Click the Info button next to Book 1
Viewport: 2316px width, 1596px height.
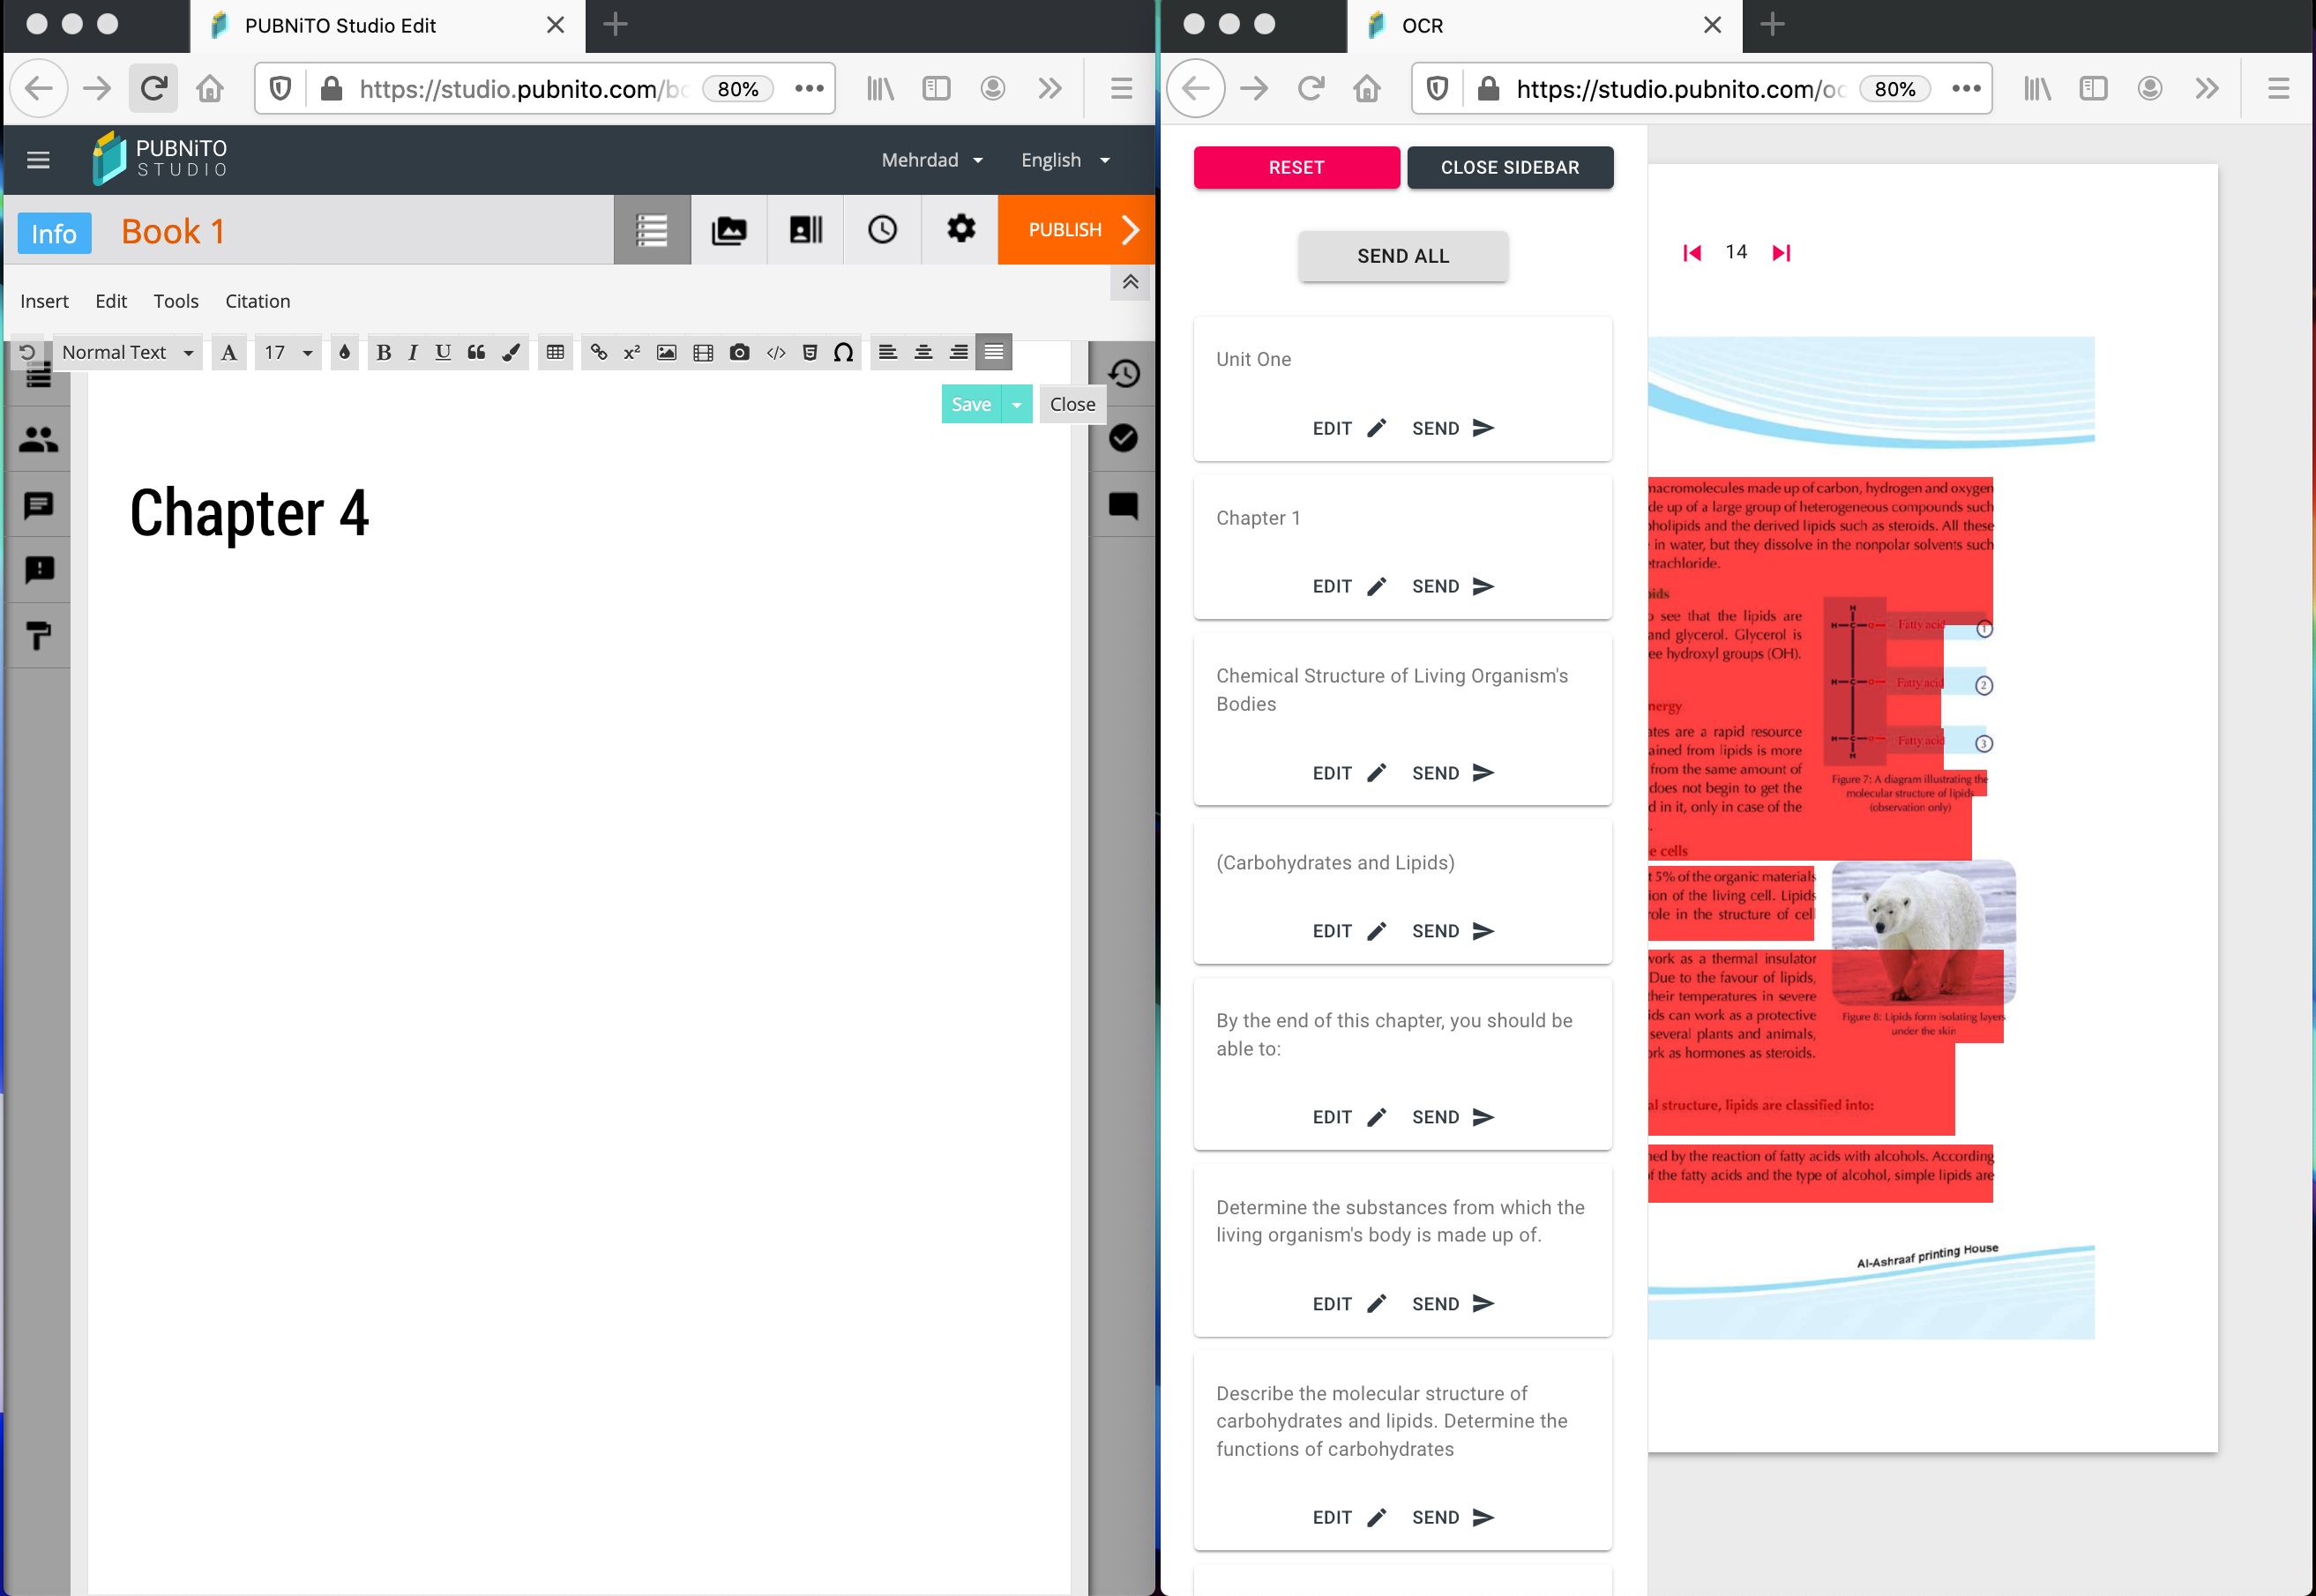click(x=54, y=233)
